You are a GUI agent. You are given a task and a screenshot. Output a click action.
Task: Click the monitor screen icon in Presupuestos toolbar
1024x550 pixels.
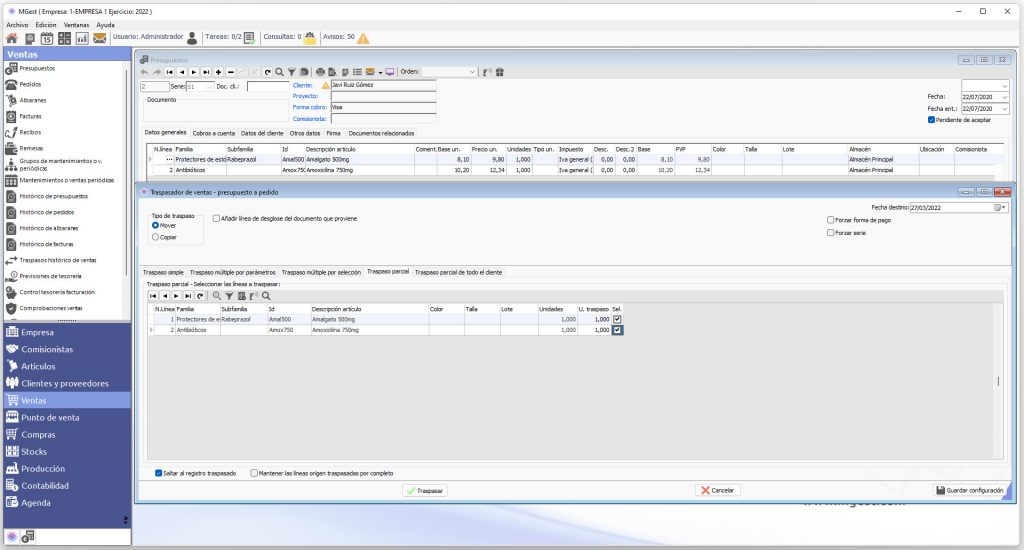[x=390, y=72]
